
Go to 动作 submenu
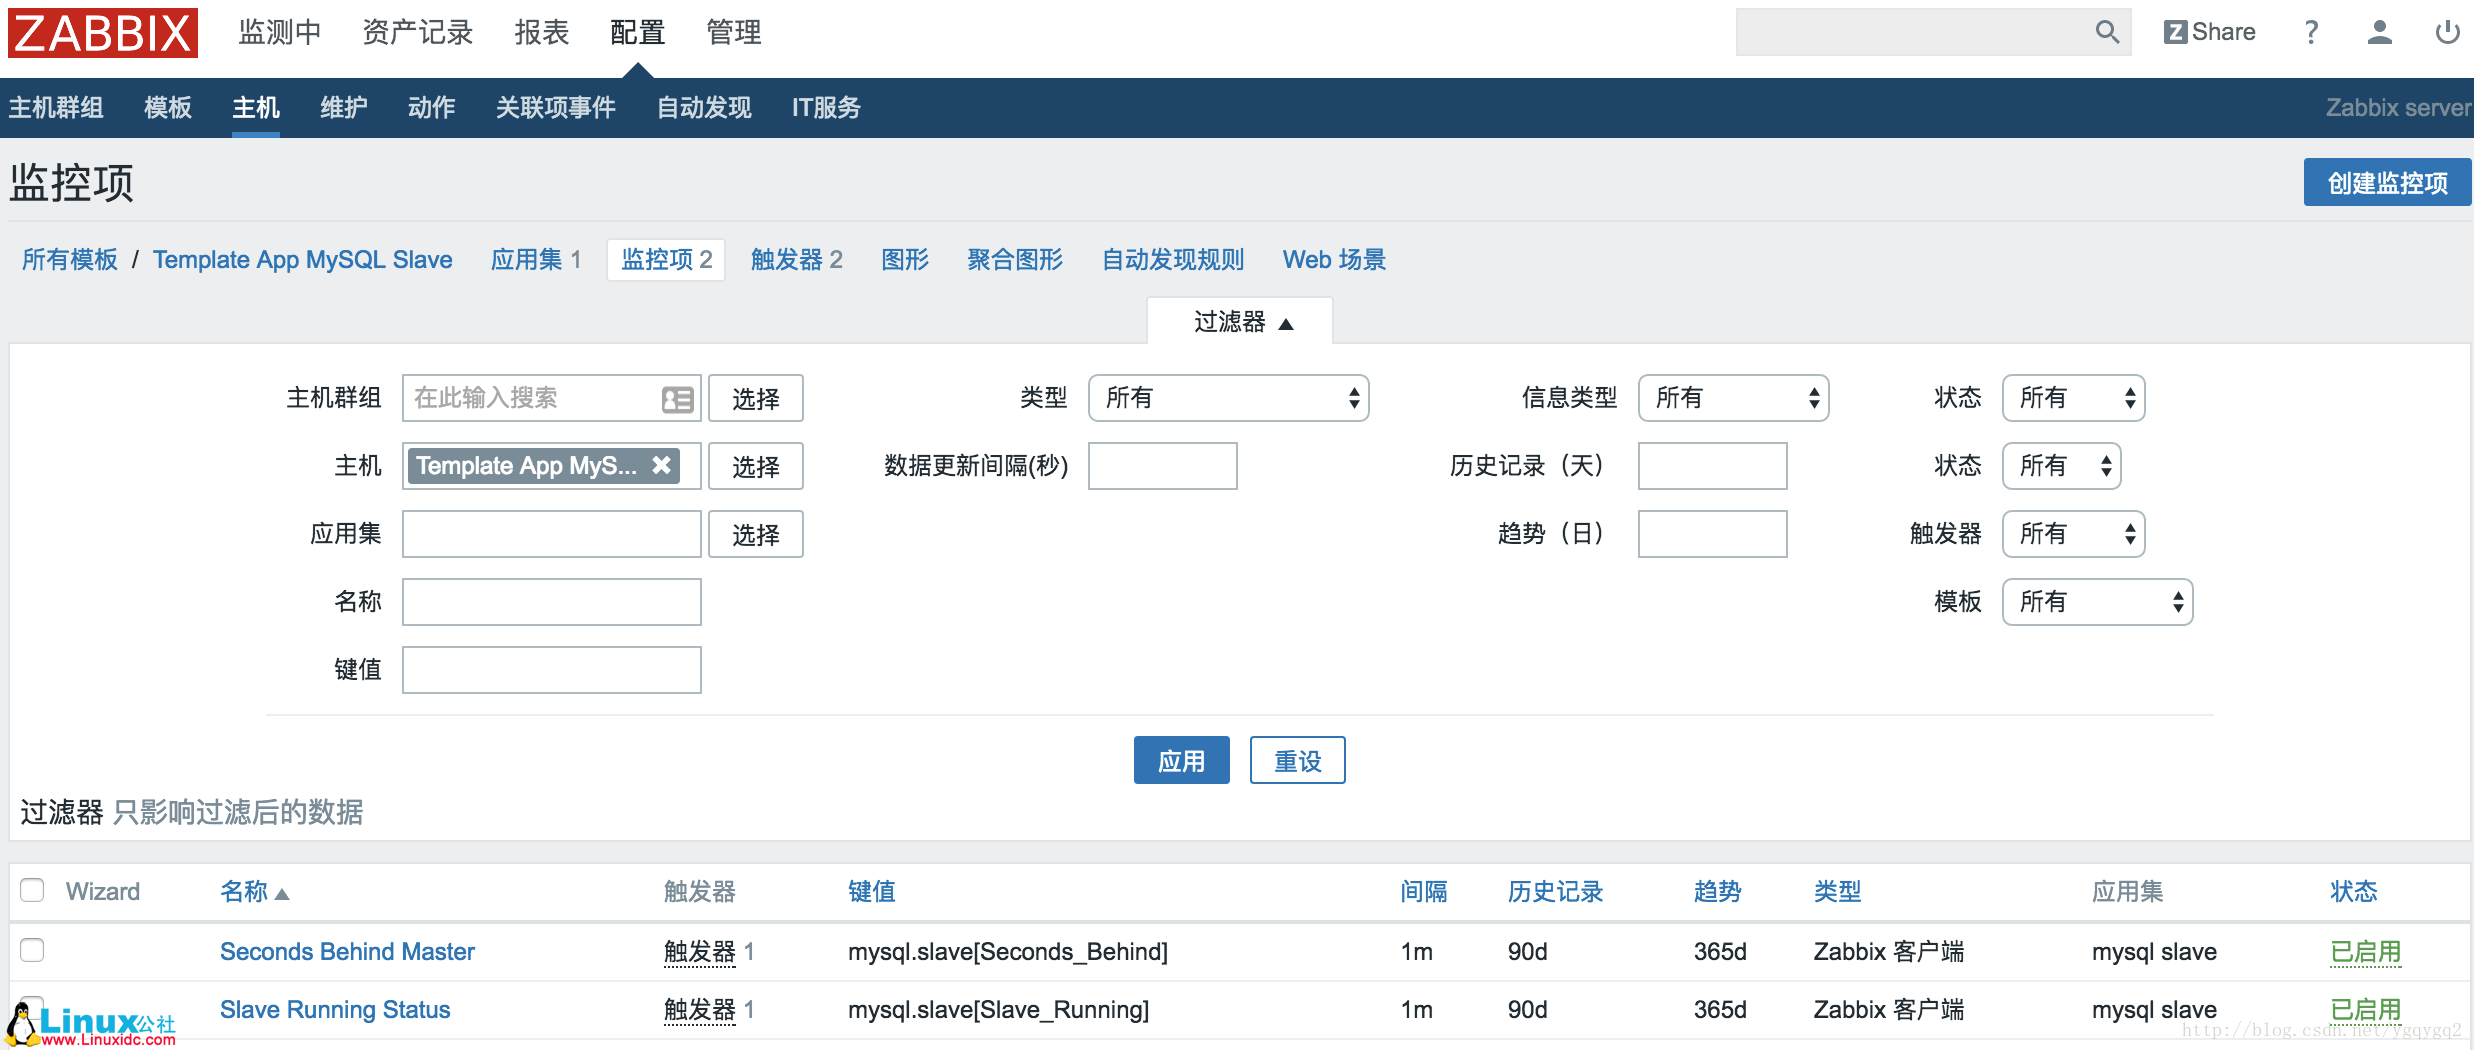coord(432,108)
